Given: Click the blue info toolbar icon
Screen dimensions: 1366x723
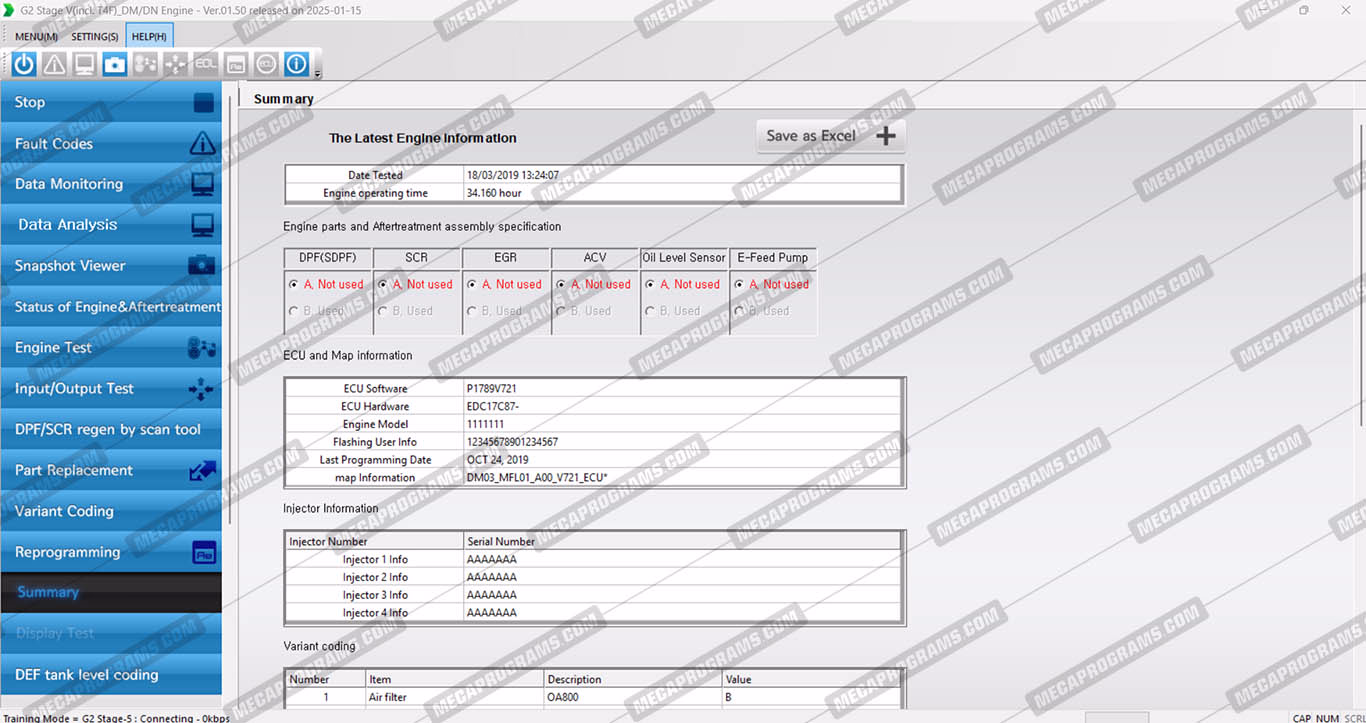Looking at the screenshot, I should [296, 65].
